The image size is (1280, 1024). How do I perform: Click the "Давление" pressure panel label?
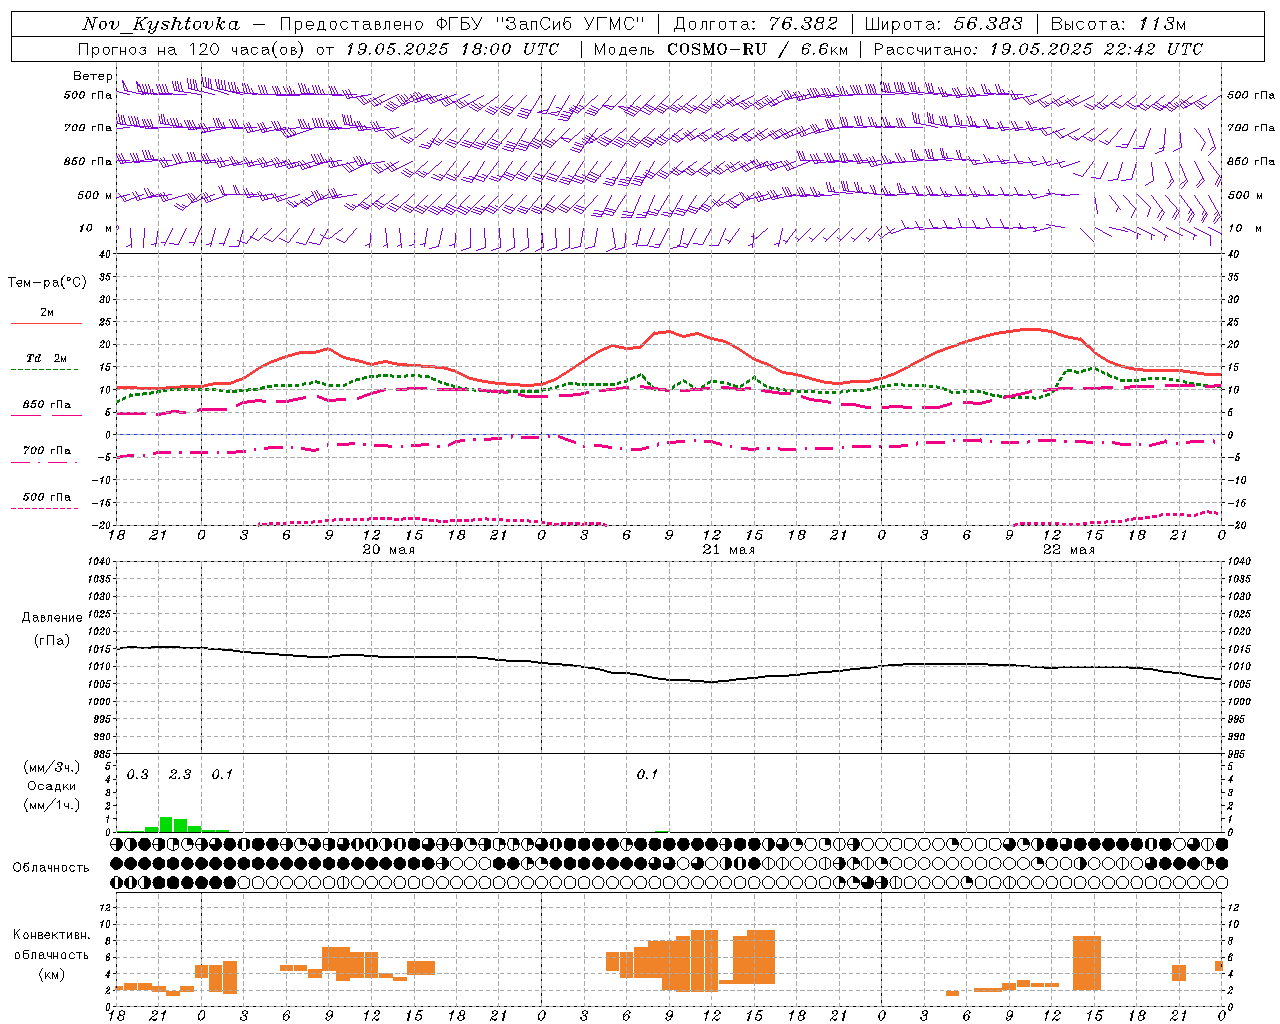[51, 618]
